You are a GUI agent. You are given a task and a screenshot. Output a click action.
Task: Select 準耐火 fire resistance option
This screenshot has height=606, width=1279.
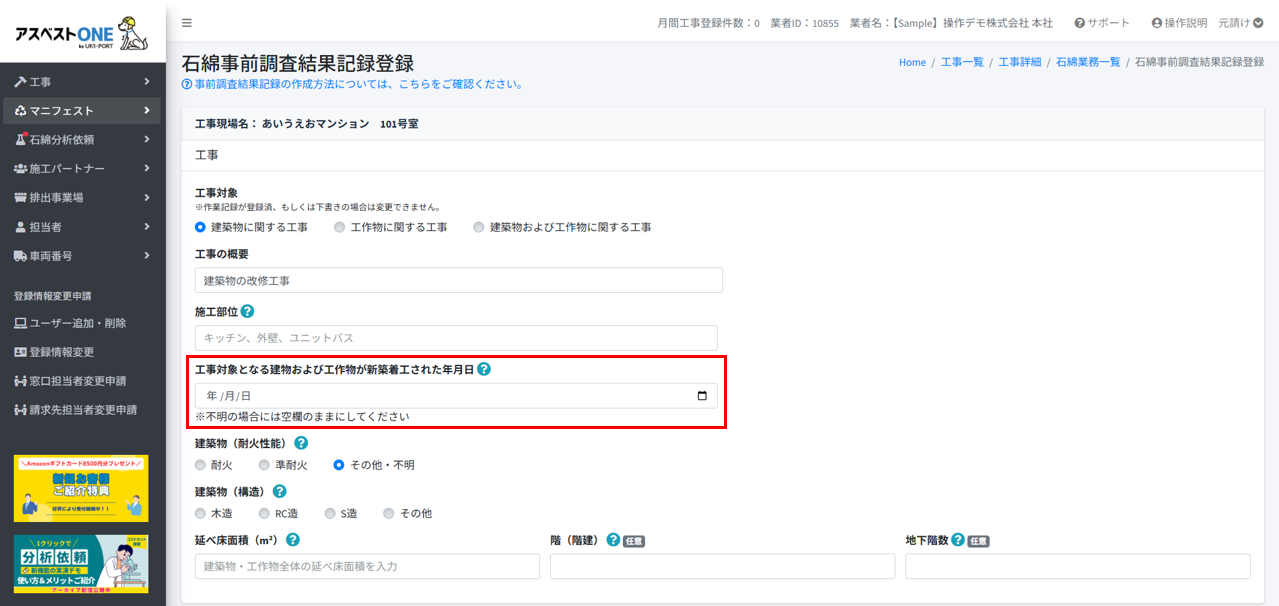point(264,465)
